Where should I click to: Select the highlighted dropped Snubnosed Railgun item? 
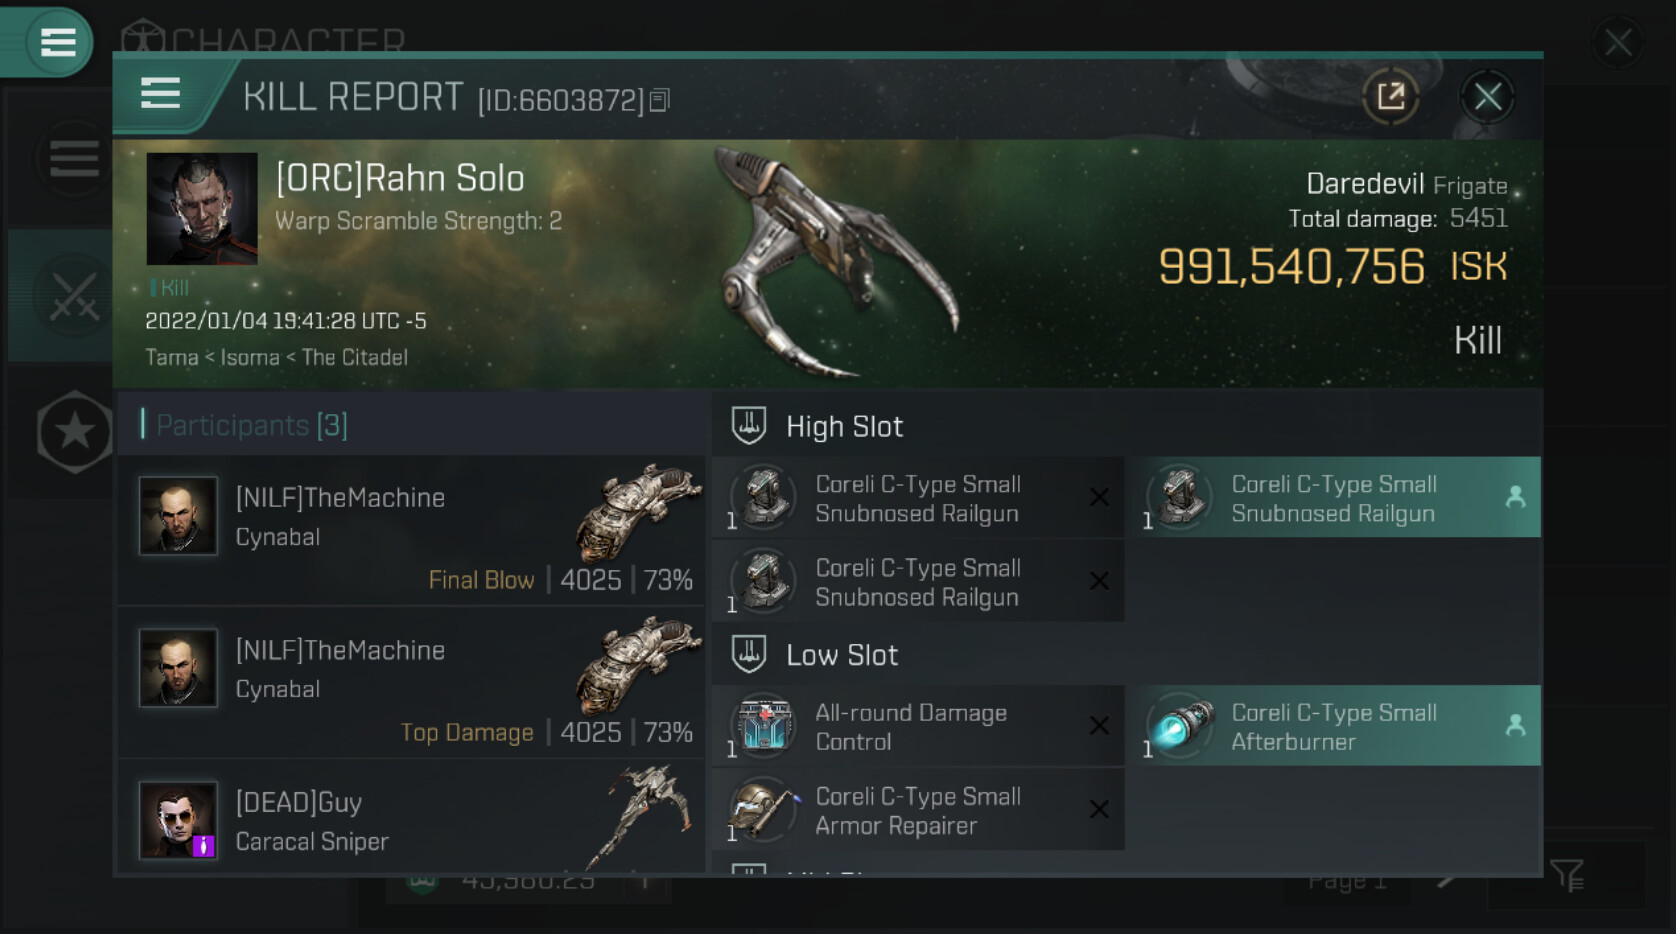(x=1332, y=498)
